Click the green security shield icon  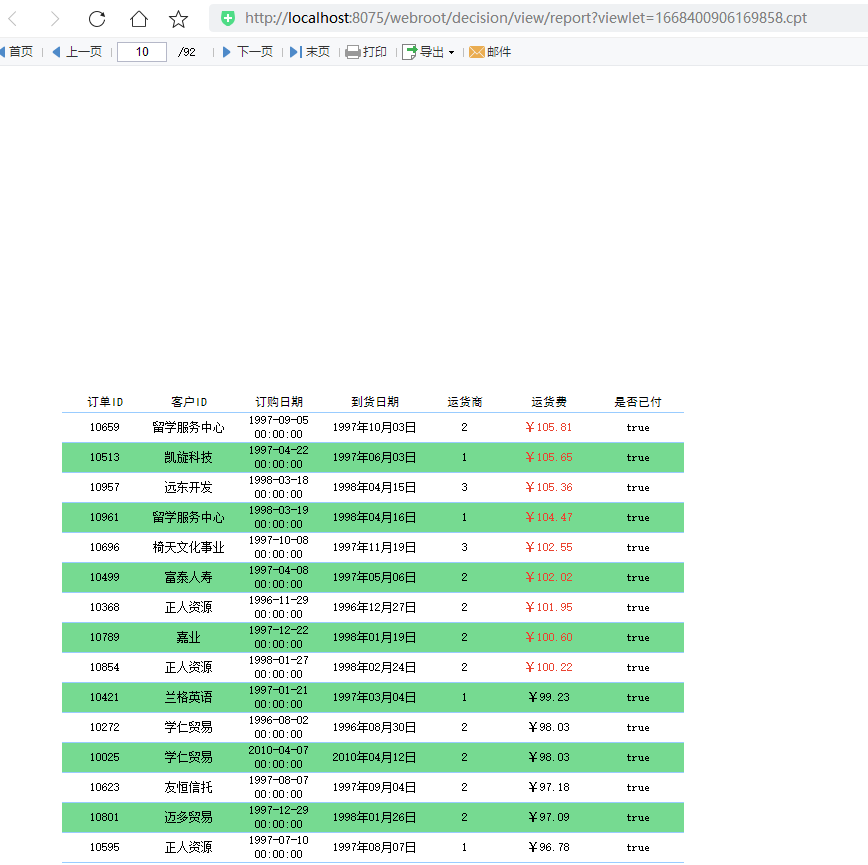228,18
